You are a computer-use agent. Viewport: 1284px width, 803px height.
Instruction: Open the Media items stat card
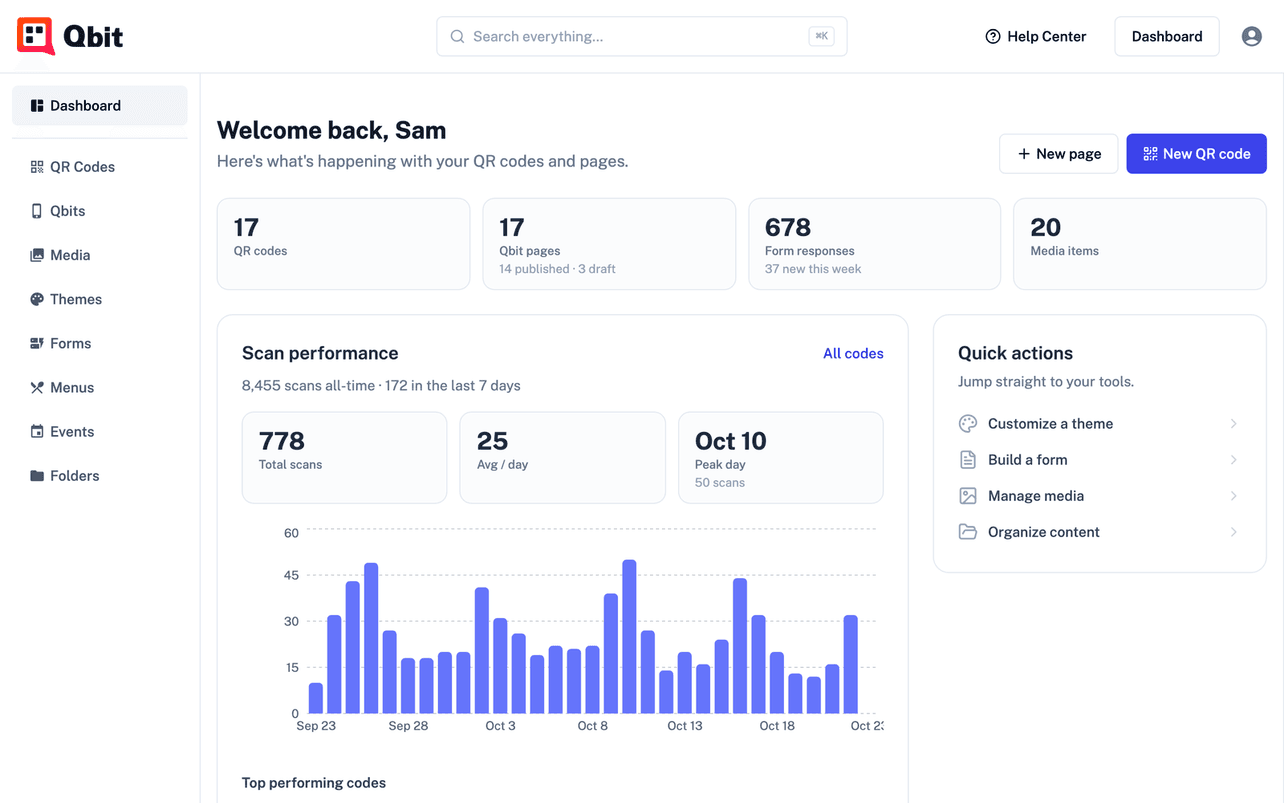pyautogui.click(x=1140, y=244)
